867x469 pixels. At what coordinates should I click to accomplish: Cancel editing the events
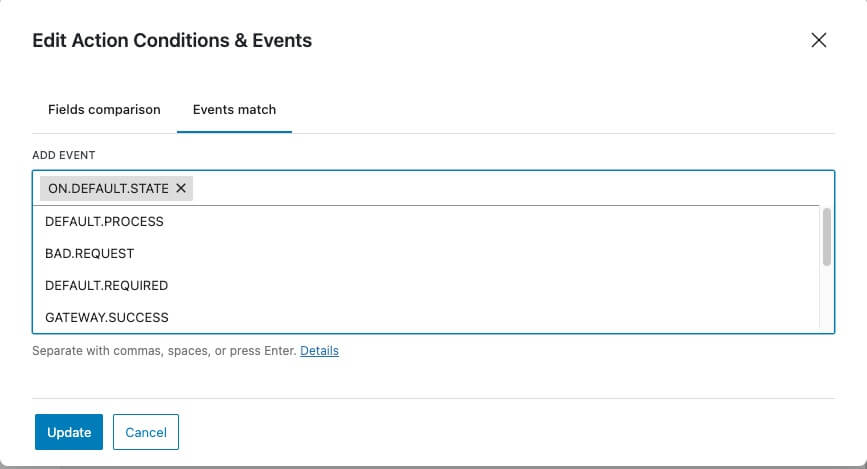pyautogui.click(x=146, y=432)
